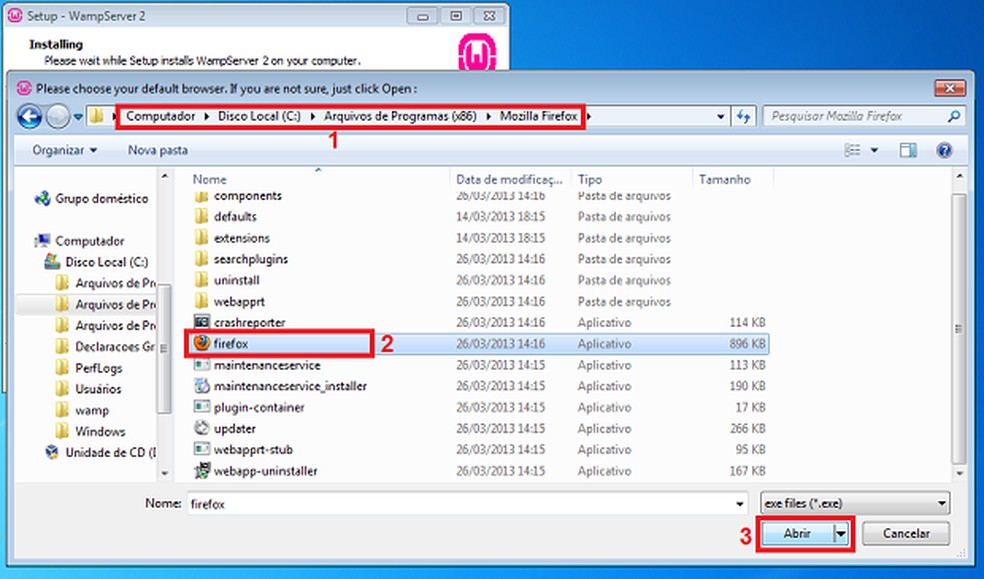Select Computador in the address path
The height and width of the screenshot is (579, 984).
click(161, 116)
